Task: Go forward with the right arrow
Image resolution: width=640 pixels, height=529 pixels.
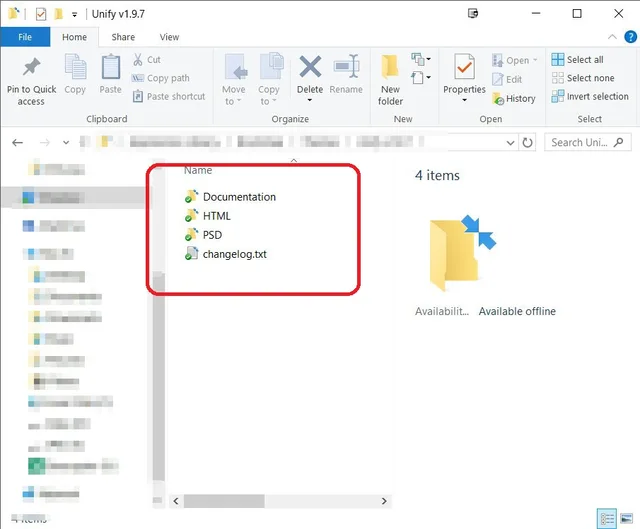Action: tap(44, 142)
